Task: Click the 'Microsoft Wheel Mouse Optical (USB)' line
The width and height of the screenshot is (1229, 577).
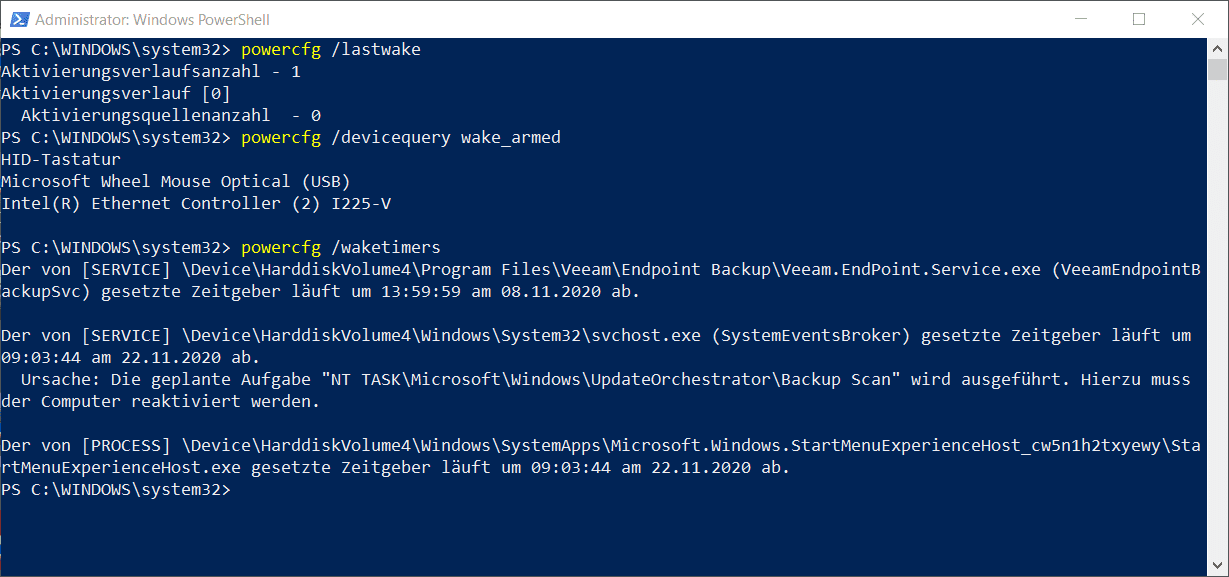Action: (x=176, y=182)
